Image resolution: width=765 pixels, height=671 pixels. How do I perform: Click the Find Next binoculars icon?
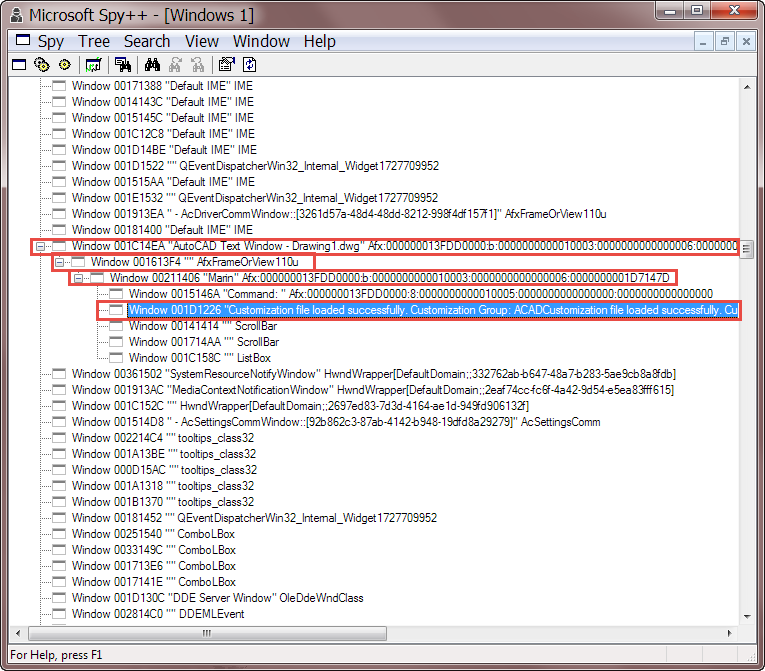coord(175,64)
